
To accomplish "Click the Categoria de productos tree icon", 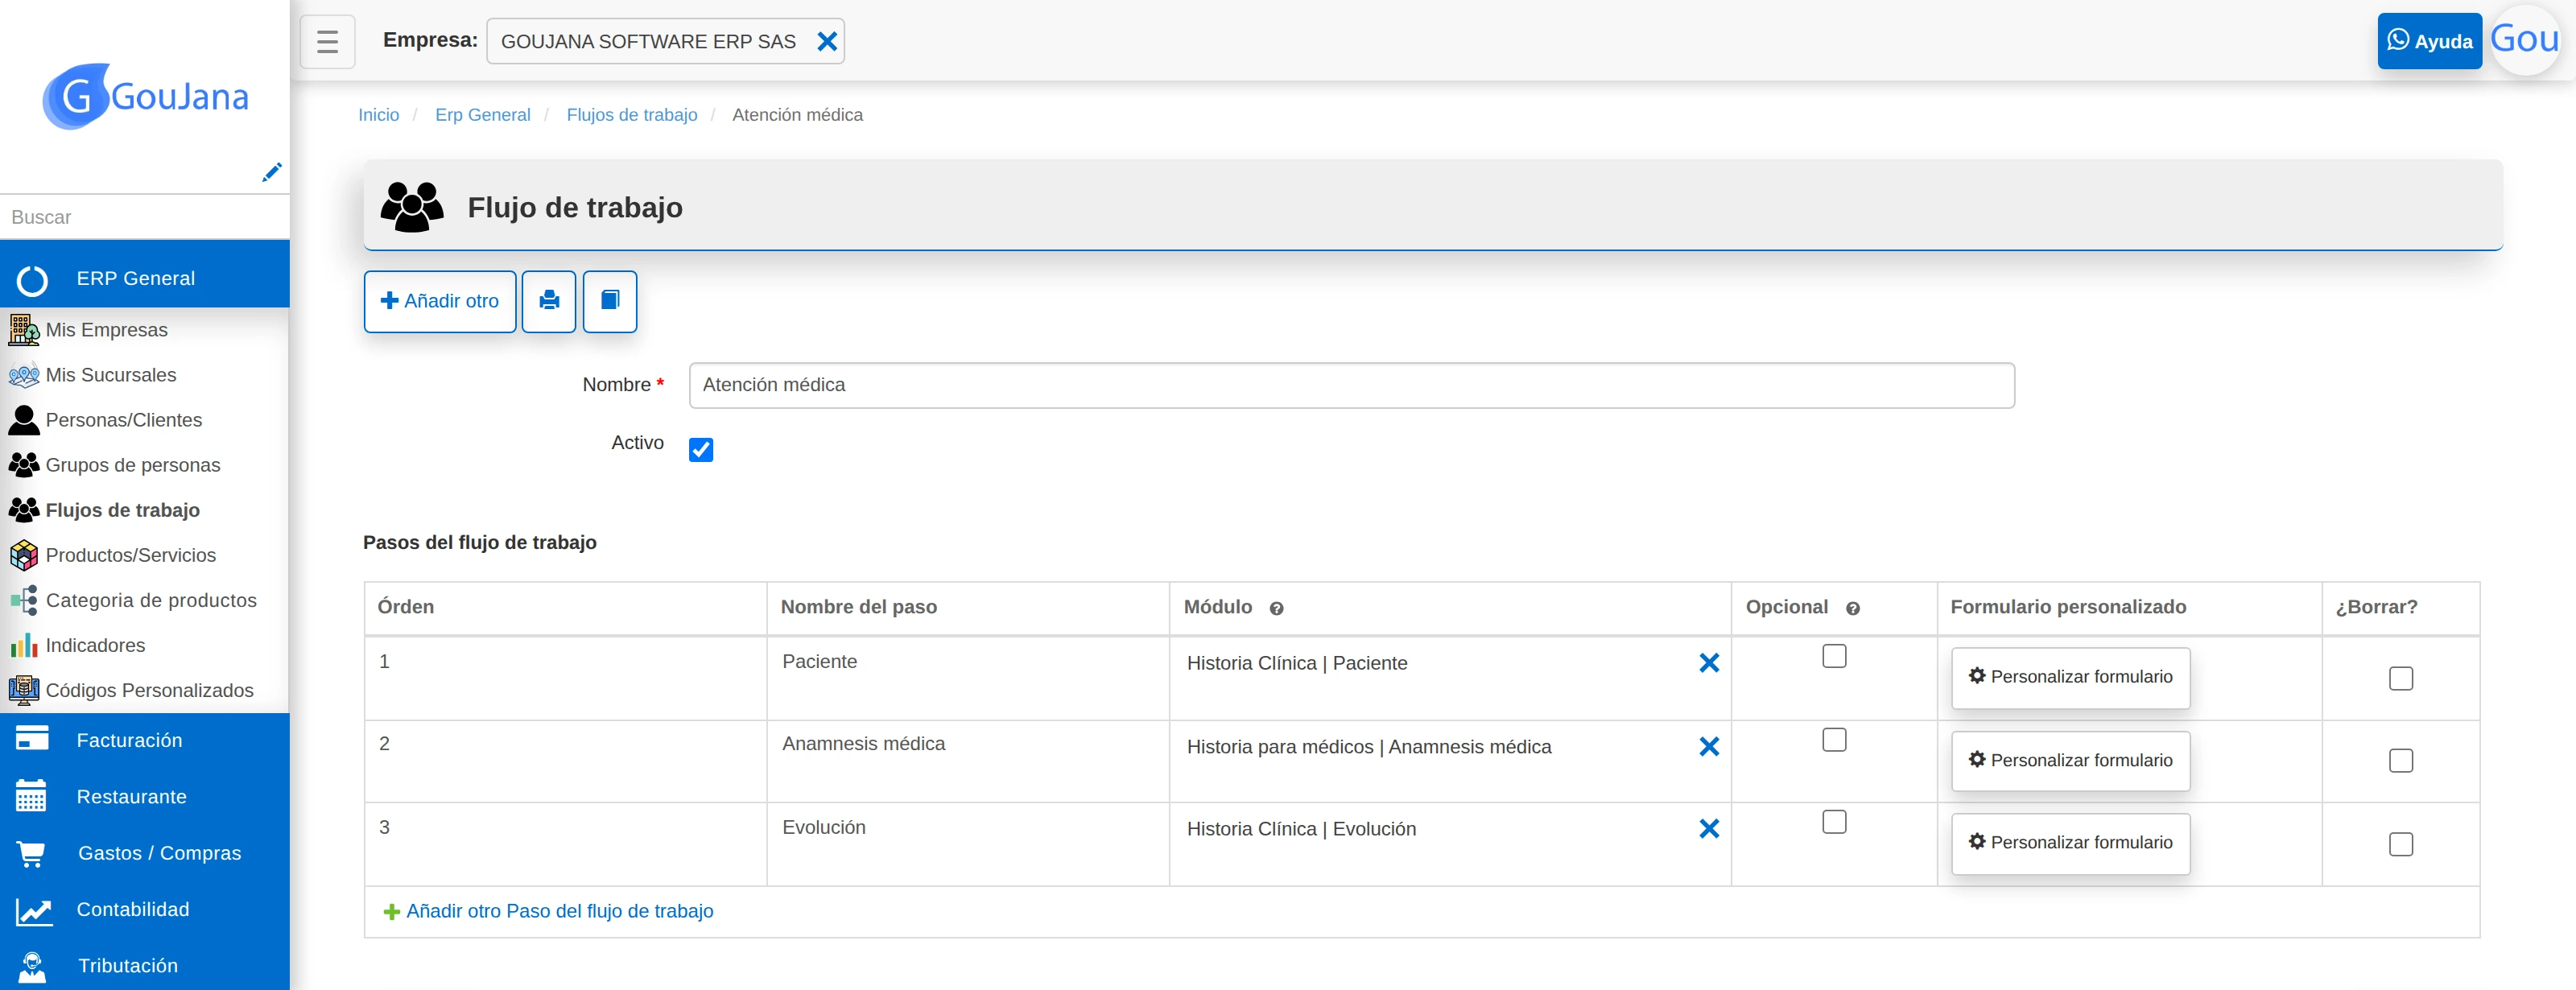I will 24,600.
